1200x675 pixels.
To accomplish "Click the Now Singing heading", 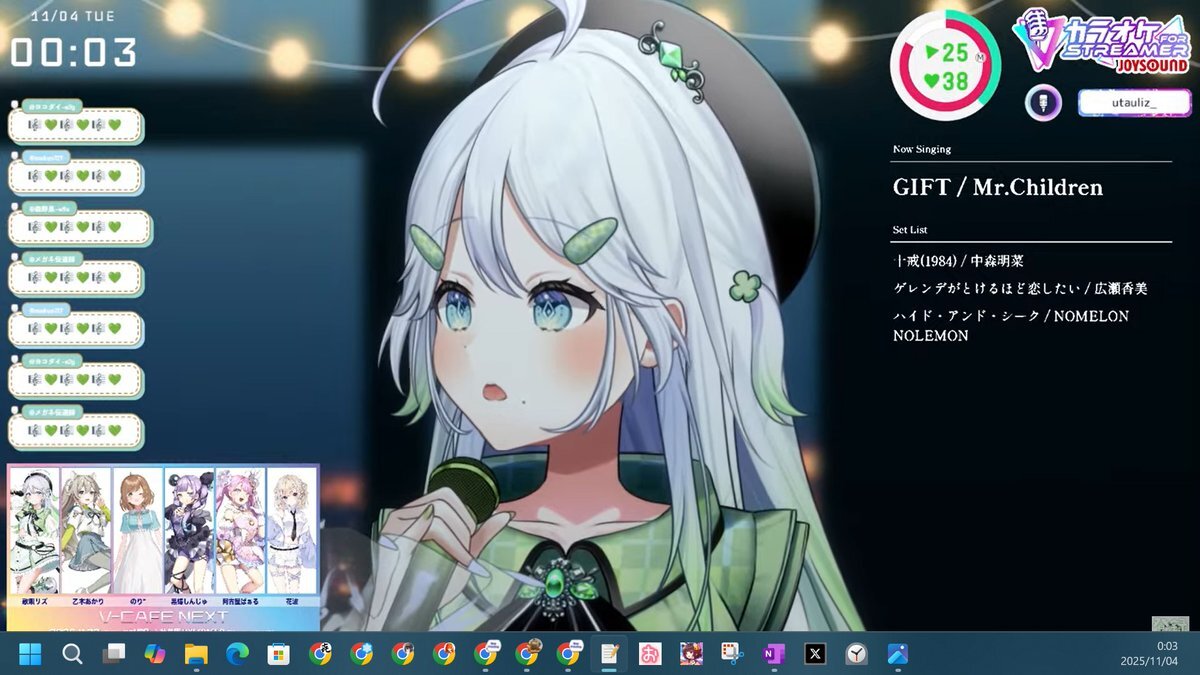I will pyautogui.click(x=922, y=149).
